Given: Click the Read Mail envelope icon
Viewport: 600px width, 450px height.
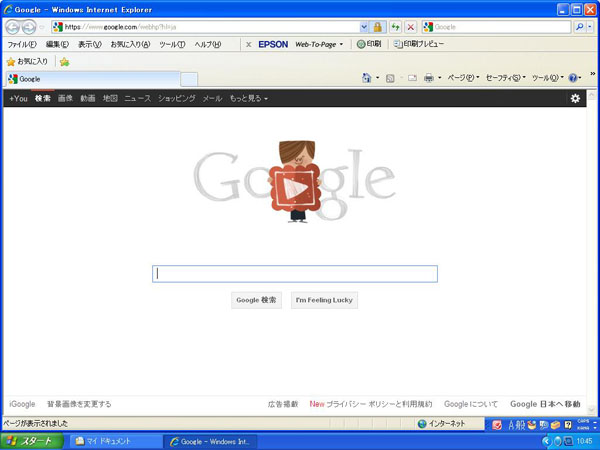Looking at the screenshot, I should [412, 78].
